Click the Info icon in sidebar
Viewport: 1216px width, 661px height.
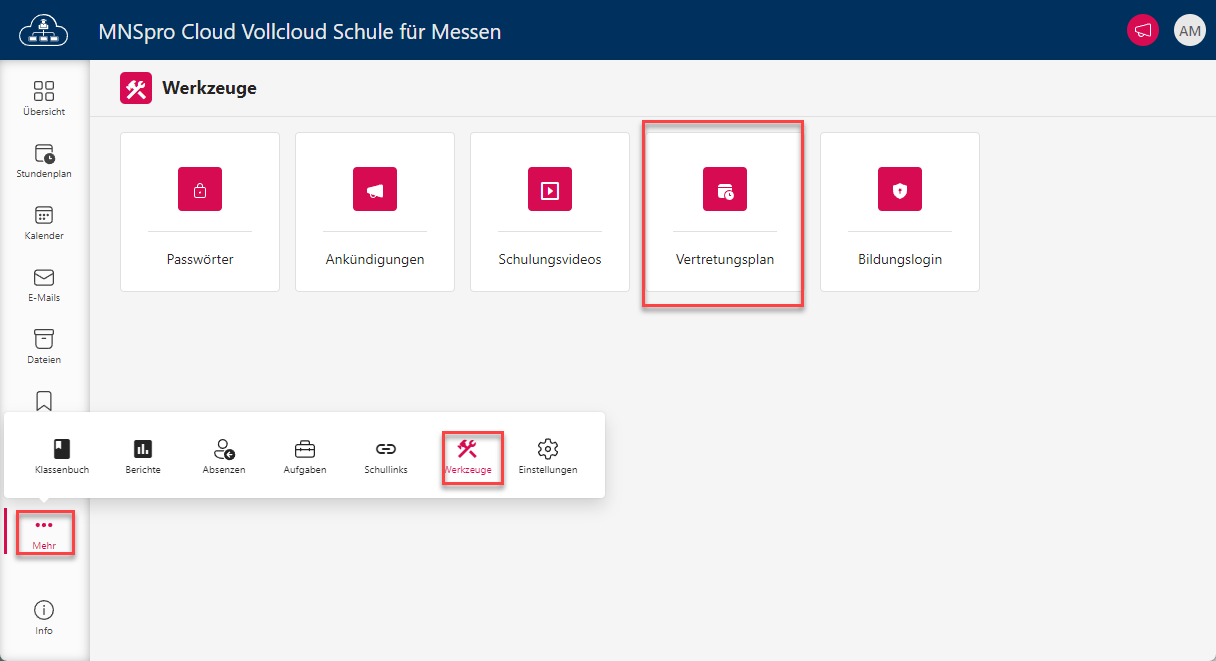44,617
